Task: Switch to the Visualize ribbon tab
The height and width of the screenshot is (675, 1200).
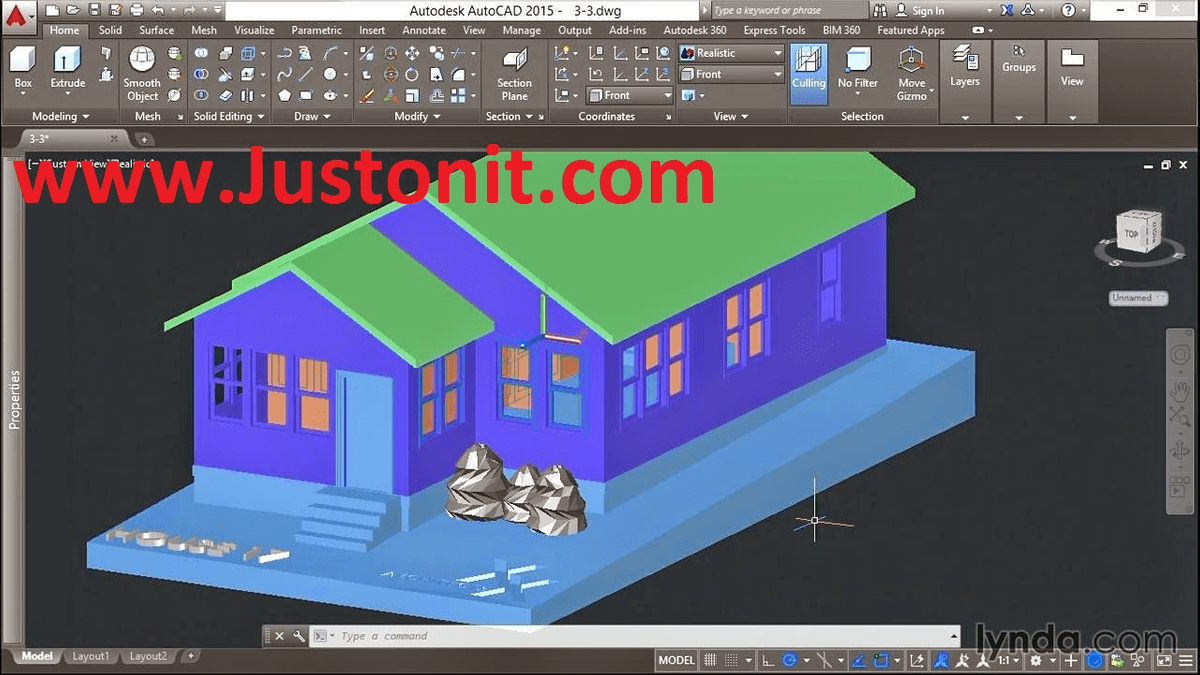Action: click(x=254, y=30)
